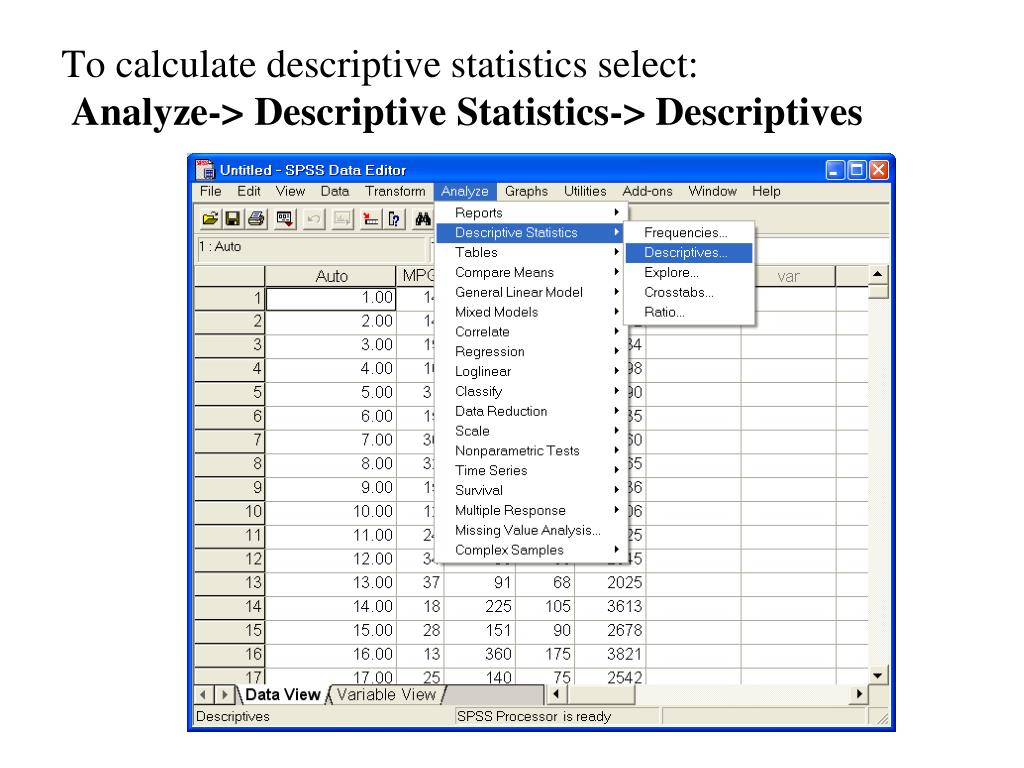1024x768 pixels.
Task: Click the horizontal scrollbar left arrow
Action: 556,694
